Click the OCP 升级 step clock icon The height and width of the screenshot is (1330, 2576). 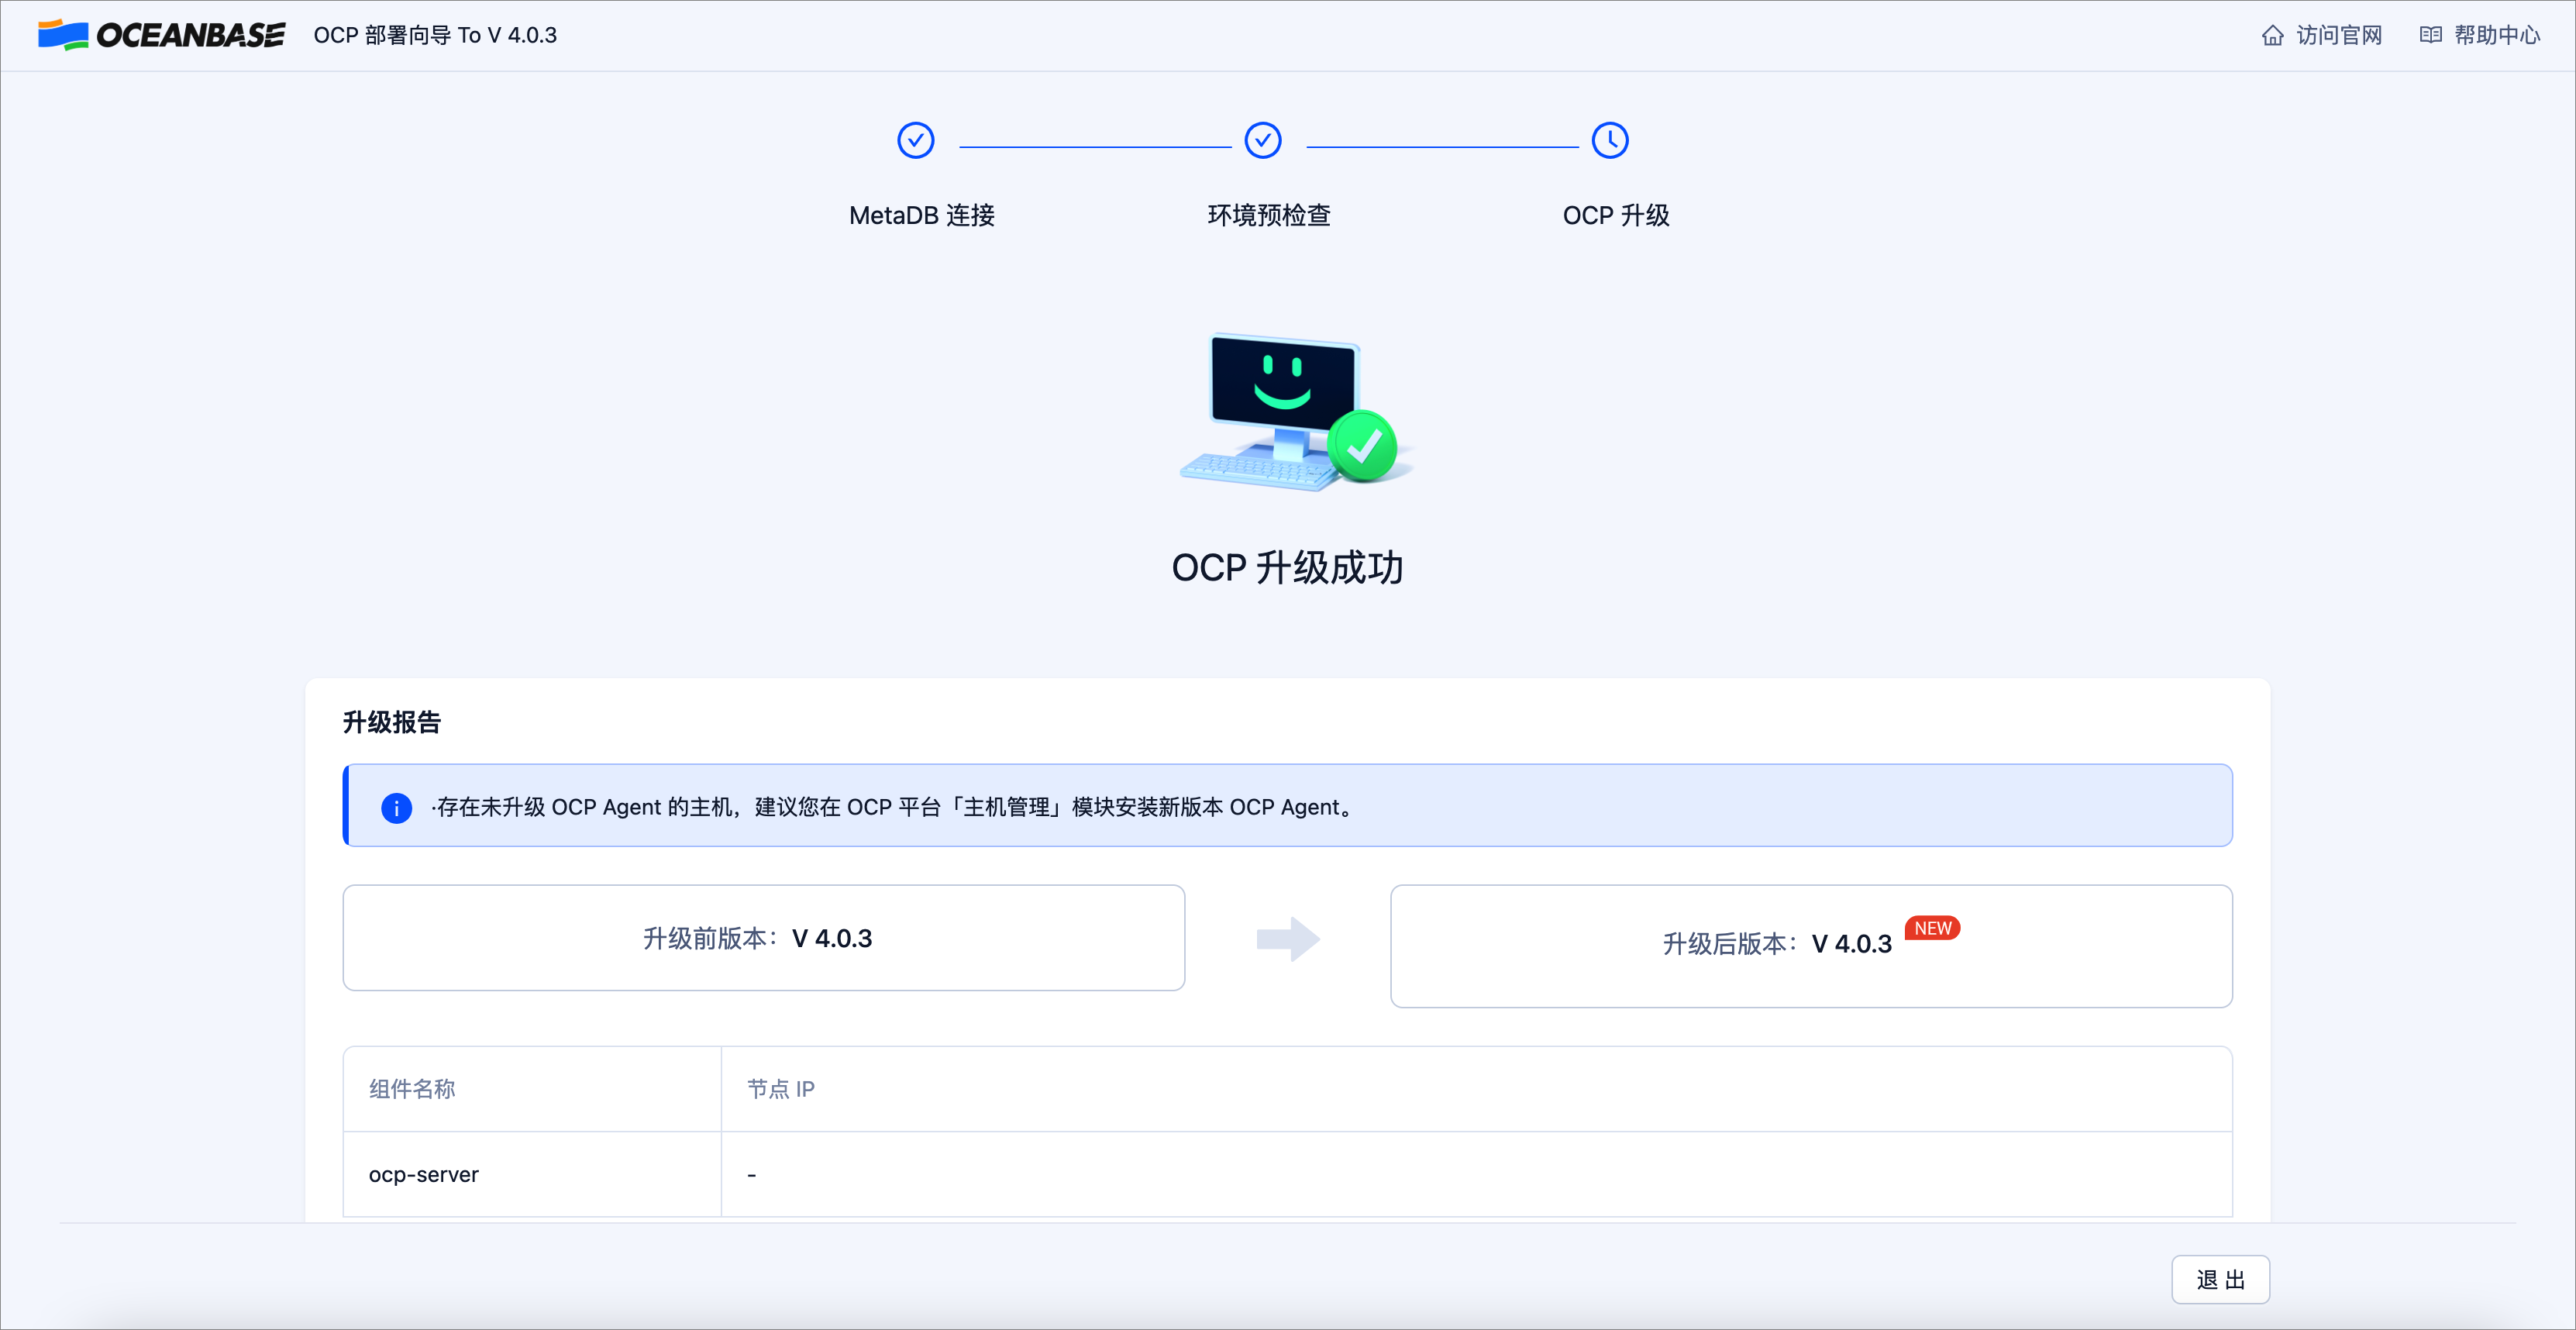pos(1609,140)
